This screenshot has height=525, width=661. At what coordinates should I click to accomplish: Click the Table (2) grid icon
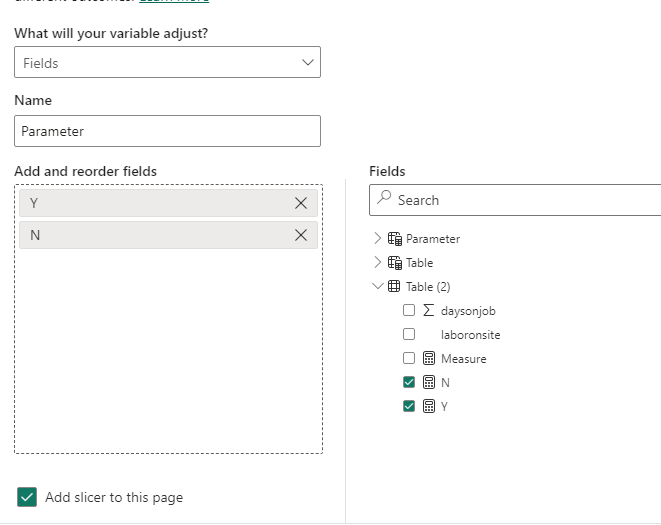click(394, 286)
